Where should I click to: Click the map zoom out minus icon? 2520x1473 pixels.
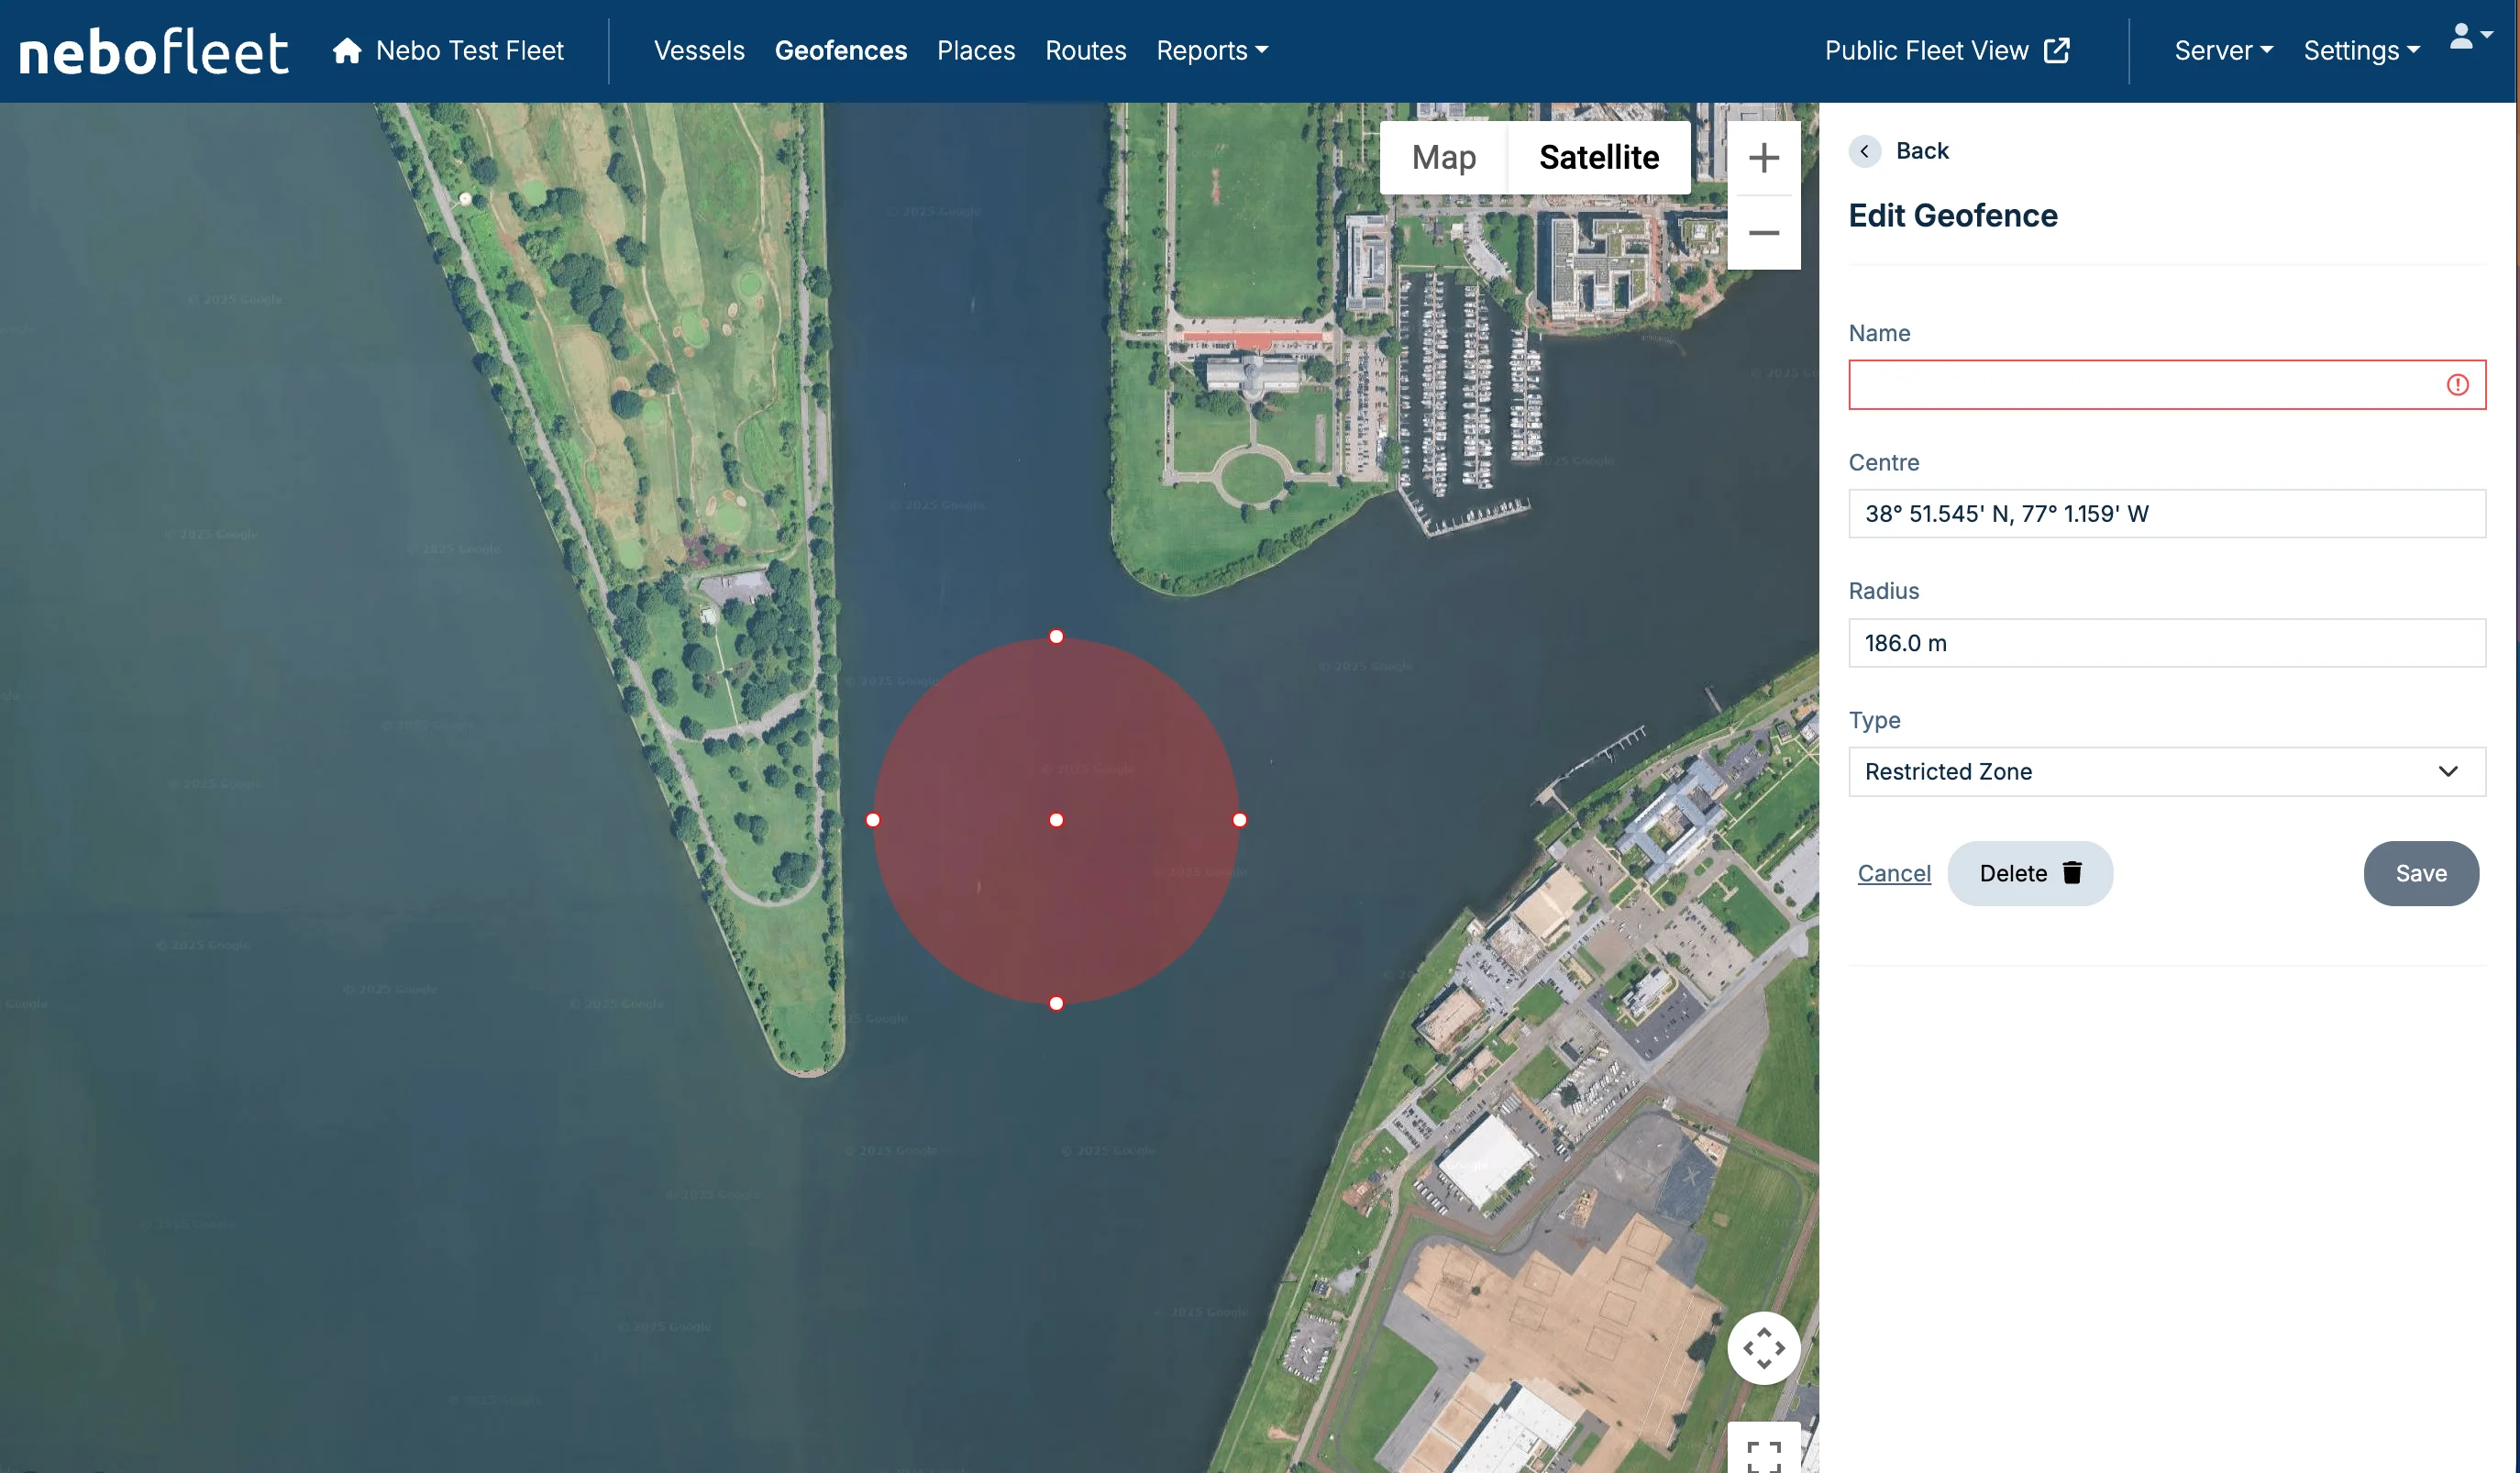[1763, 233]
